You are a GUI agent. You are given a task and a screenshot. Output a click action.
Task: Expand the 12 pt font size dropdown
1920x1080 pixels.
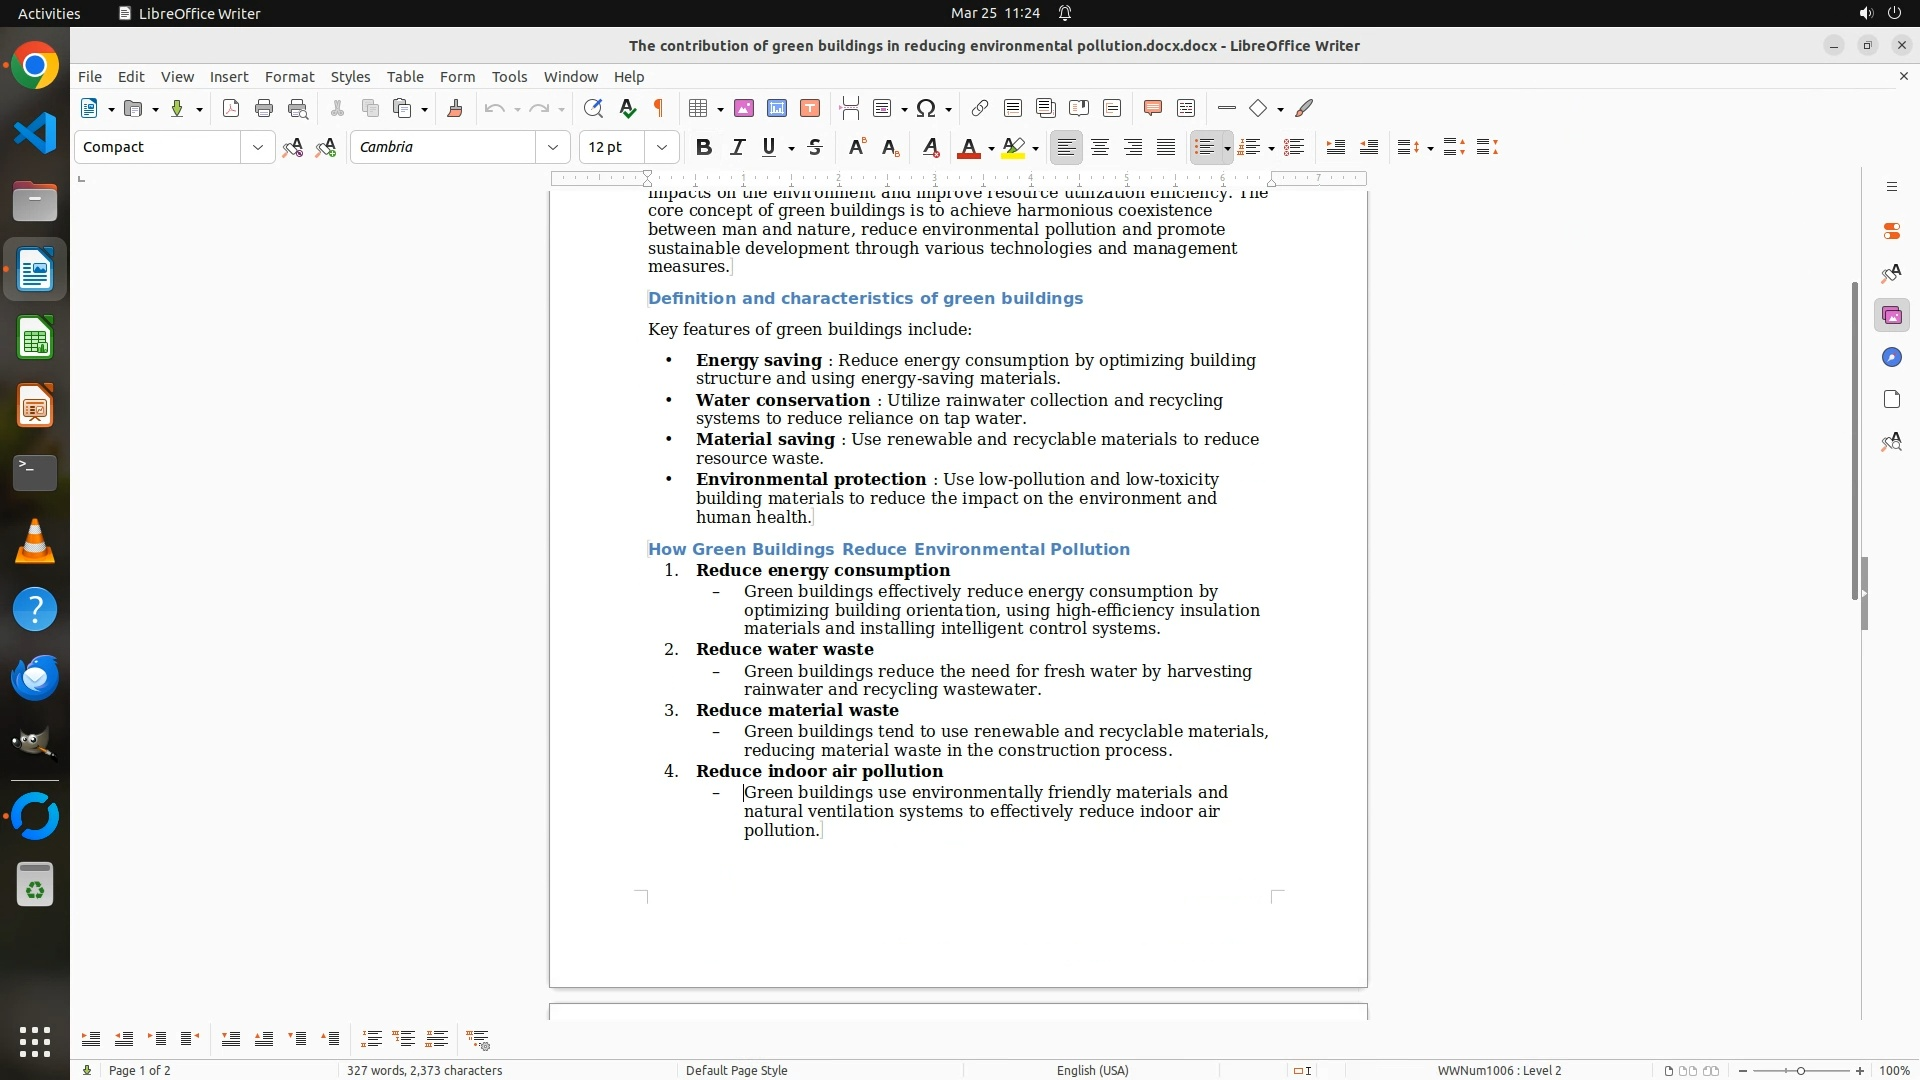[x=661, y=148]
